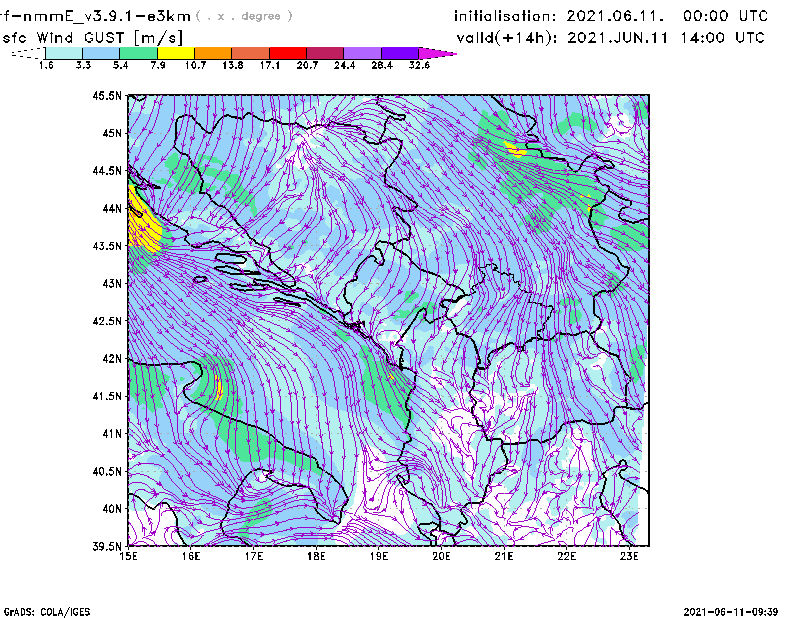Click the '44N' latitude label
The height and width of the screenshot is (618, 800).
click(x=112, y=208)
